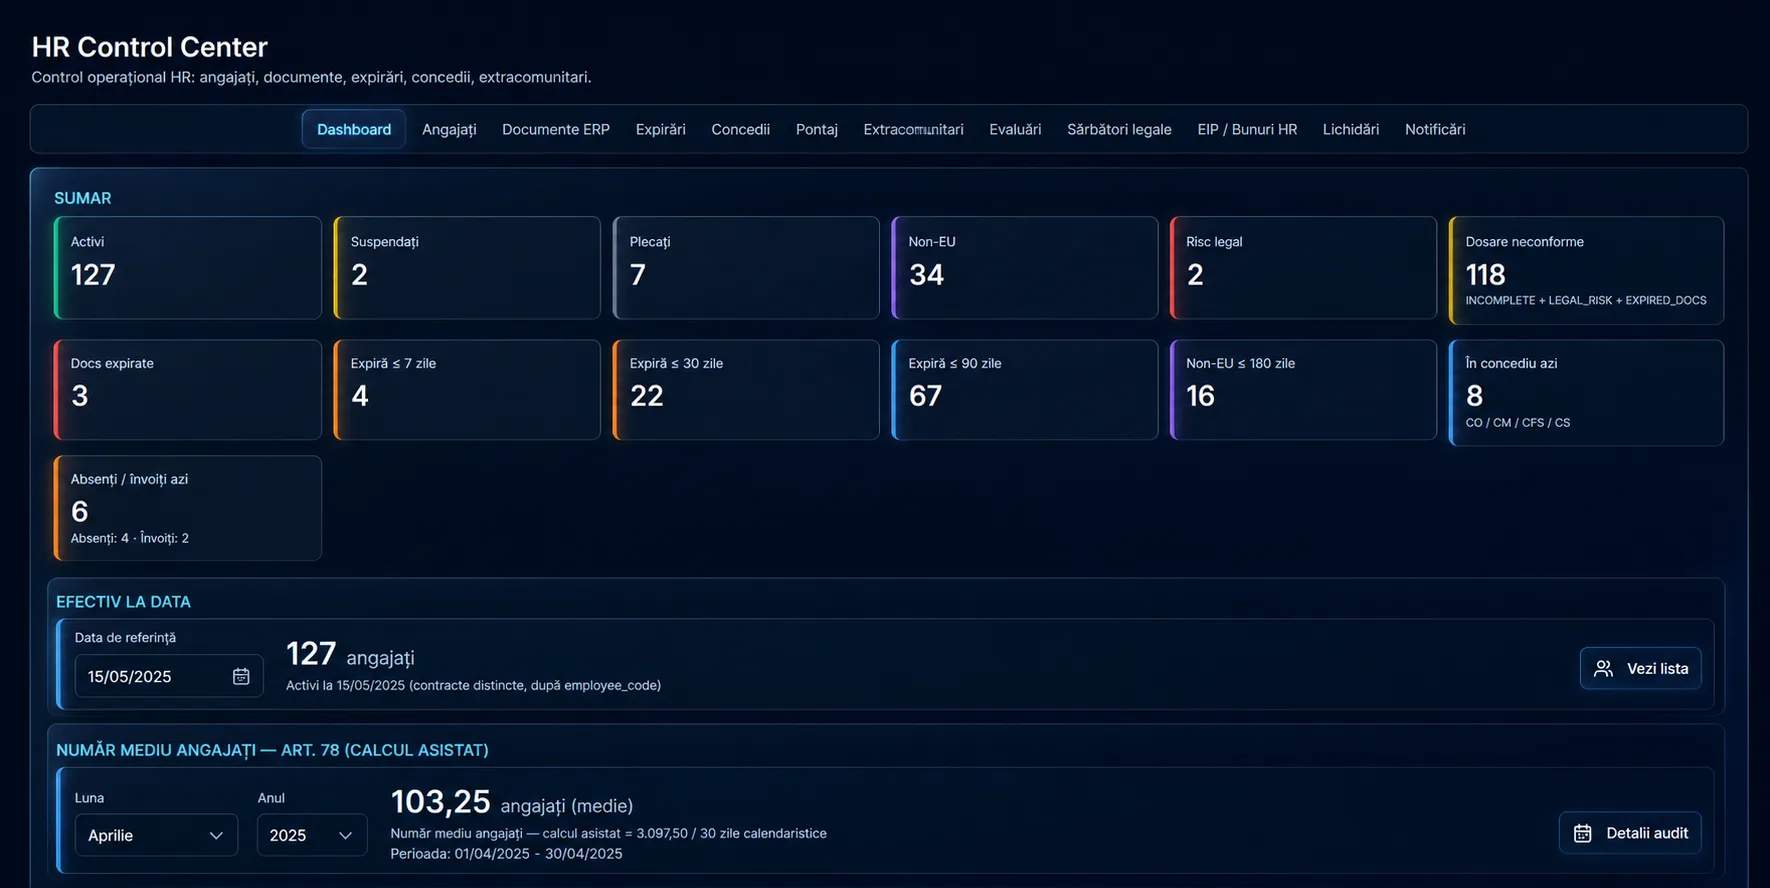Image resolution: width=1770 pixels, height=888 pixels.
Task: Open the Expiră ≤ 30 zile card
Action: tap(746, 390)
